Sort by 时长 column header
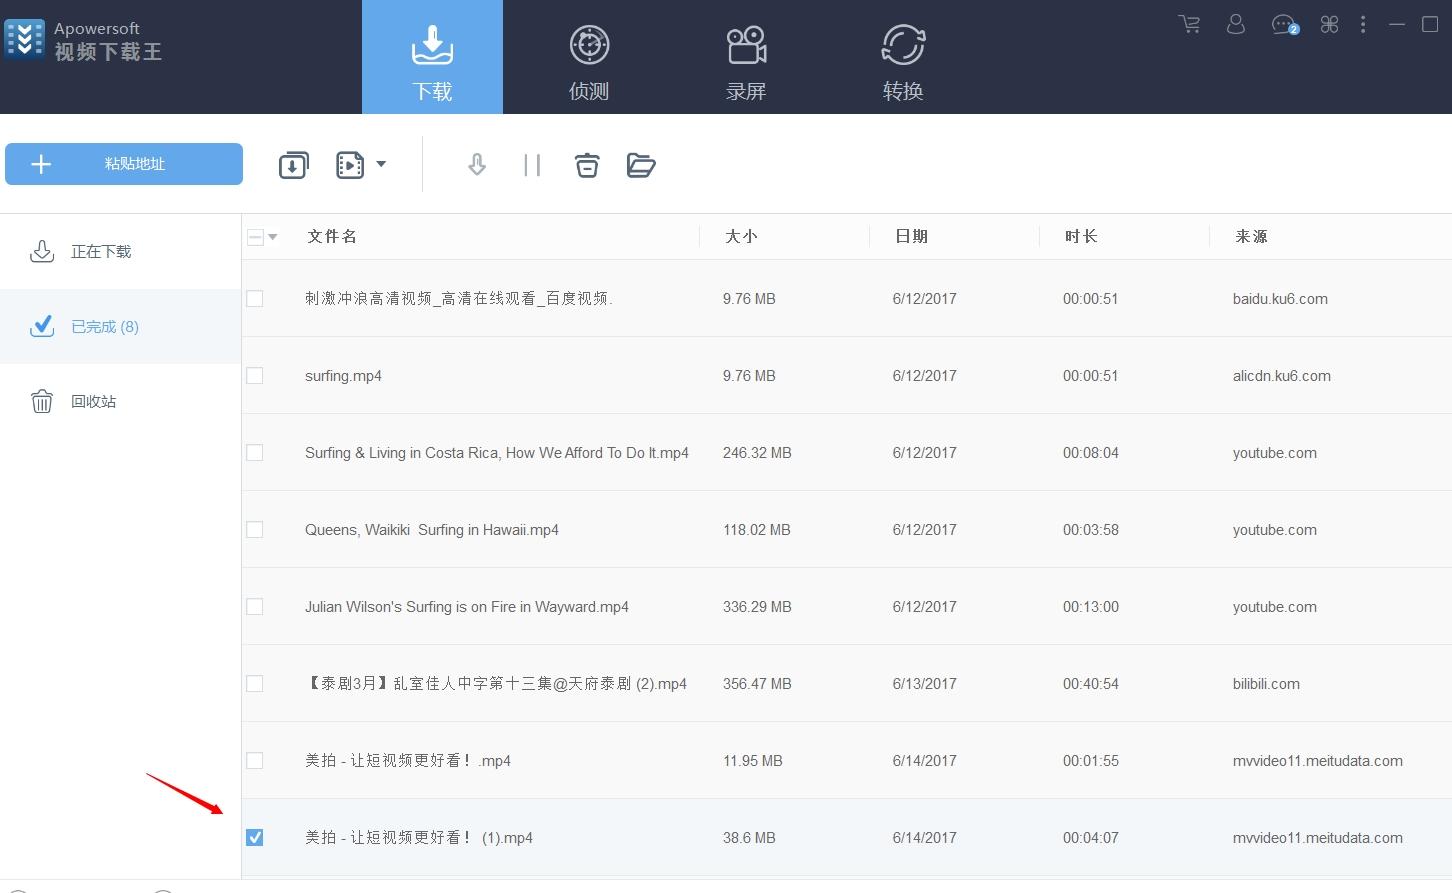The height and width of the screenshot is (893, 1452). [x=1081, y=236]
